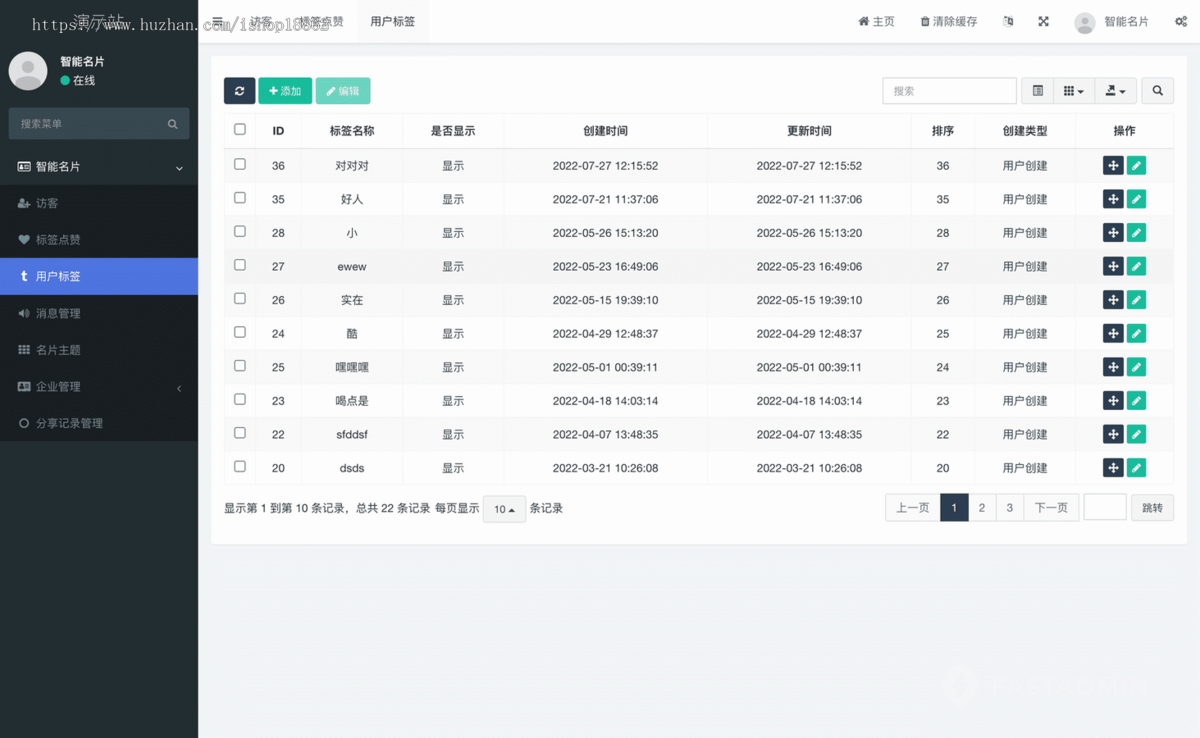Viewport: 1200px width, 738px height.
Task: Check the checkbox next to record dsds
Action: click(x=239, y=467)
